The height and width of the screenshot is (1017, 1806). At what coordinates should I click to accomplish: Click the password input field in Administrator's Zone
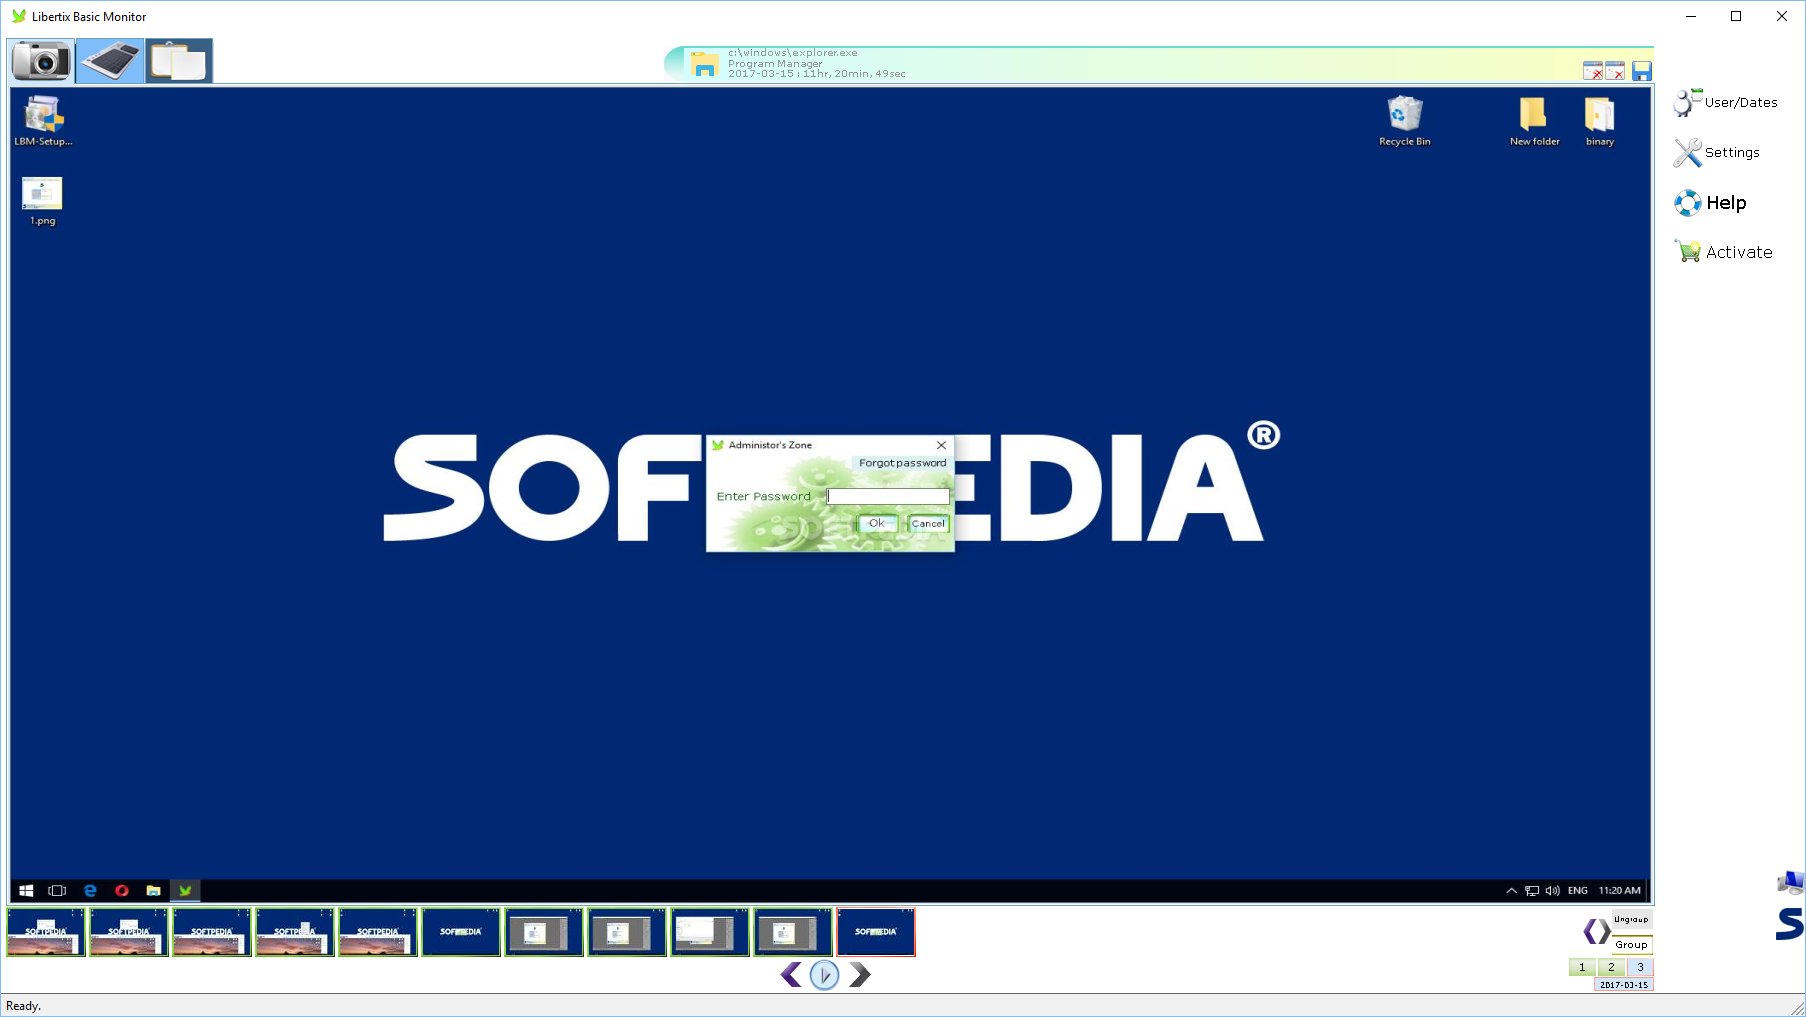coord(888,496)
